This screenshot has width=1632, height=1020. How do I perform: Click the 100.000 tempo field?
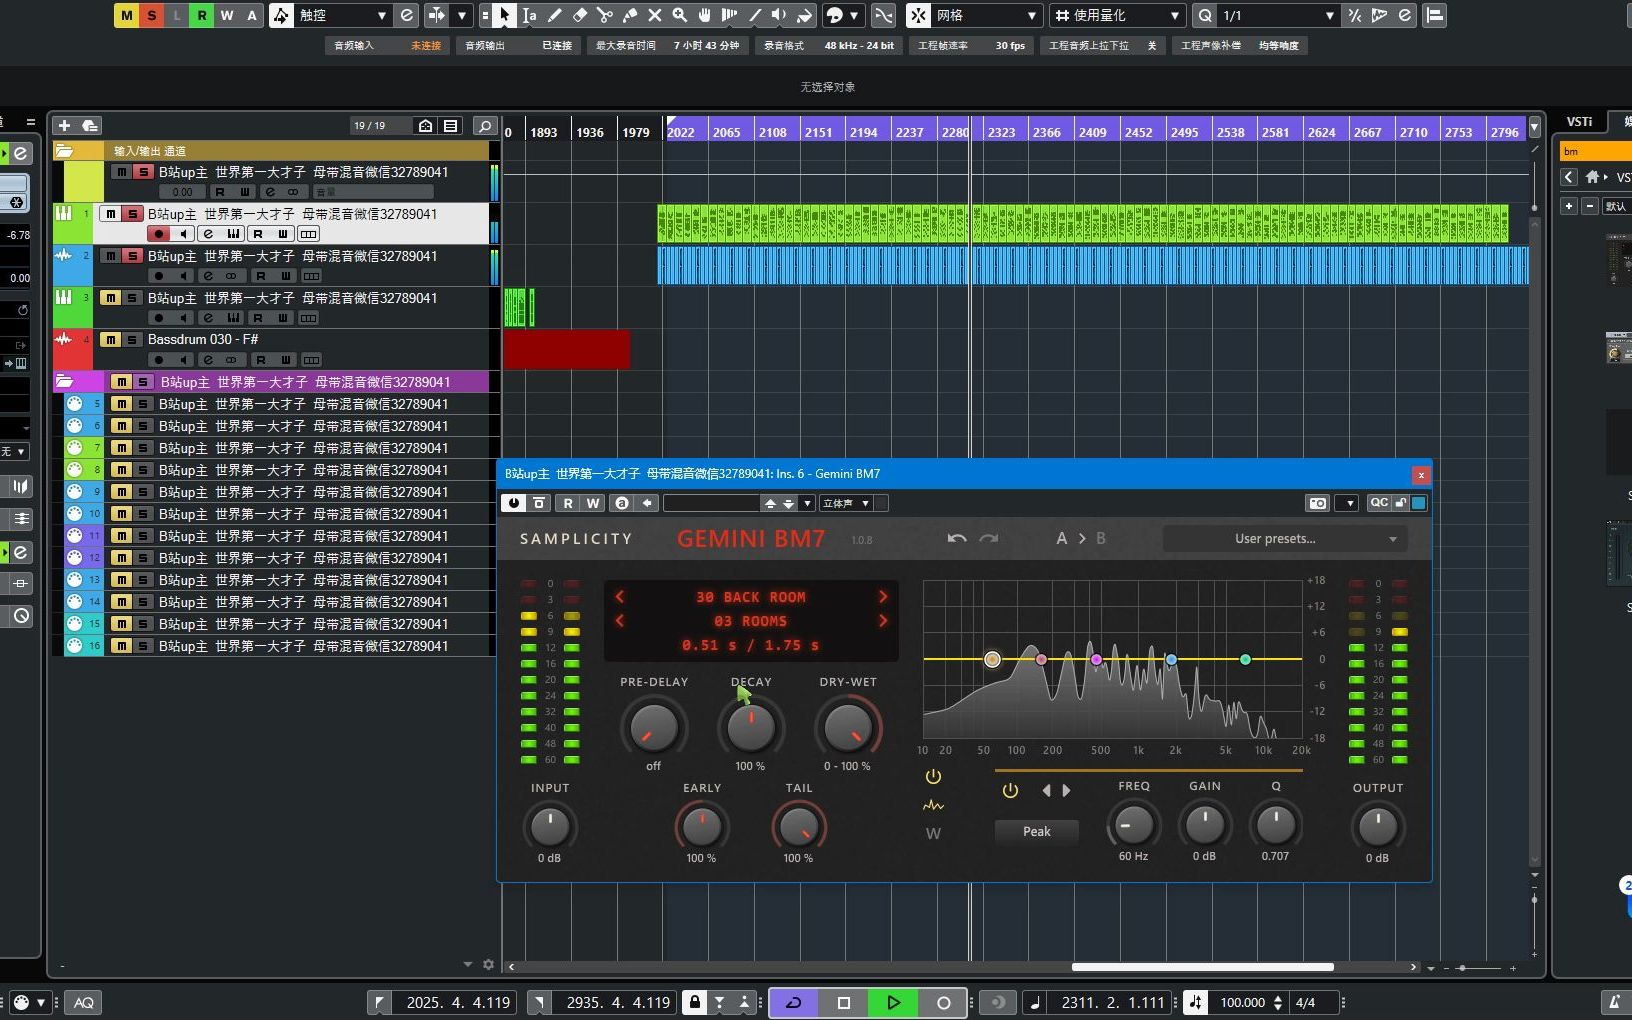[x=1243, y=1002]
